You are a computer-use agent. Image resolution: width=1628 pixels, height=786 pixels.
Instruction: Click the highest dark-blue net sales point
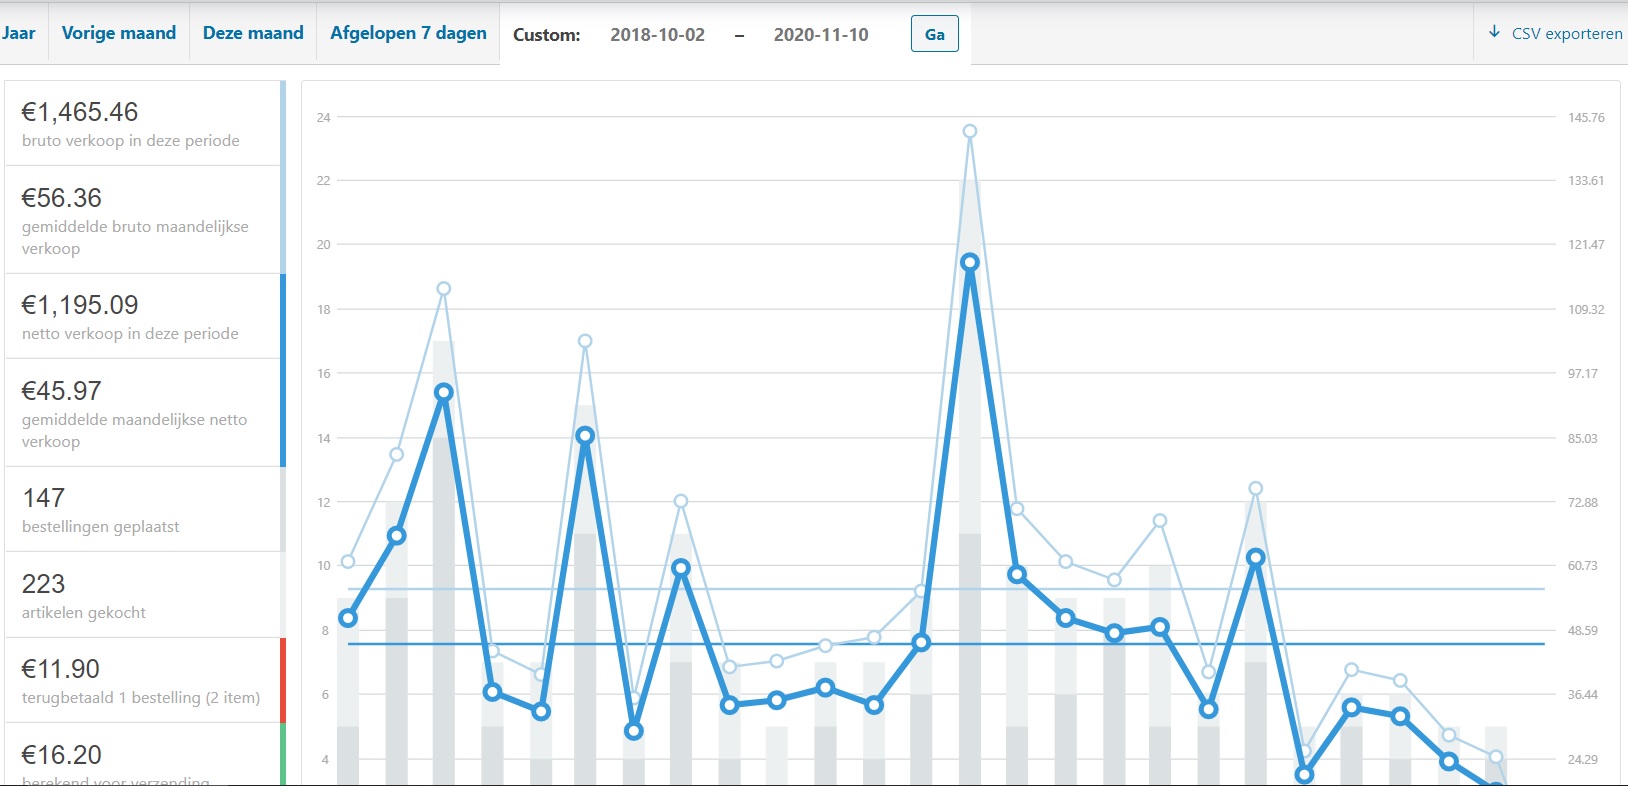tap(969, 262)
